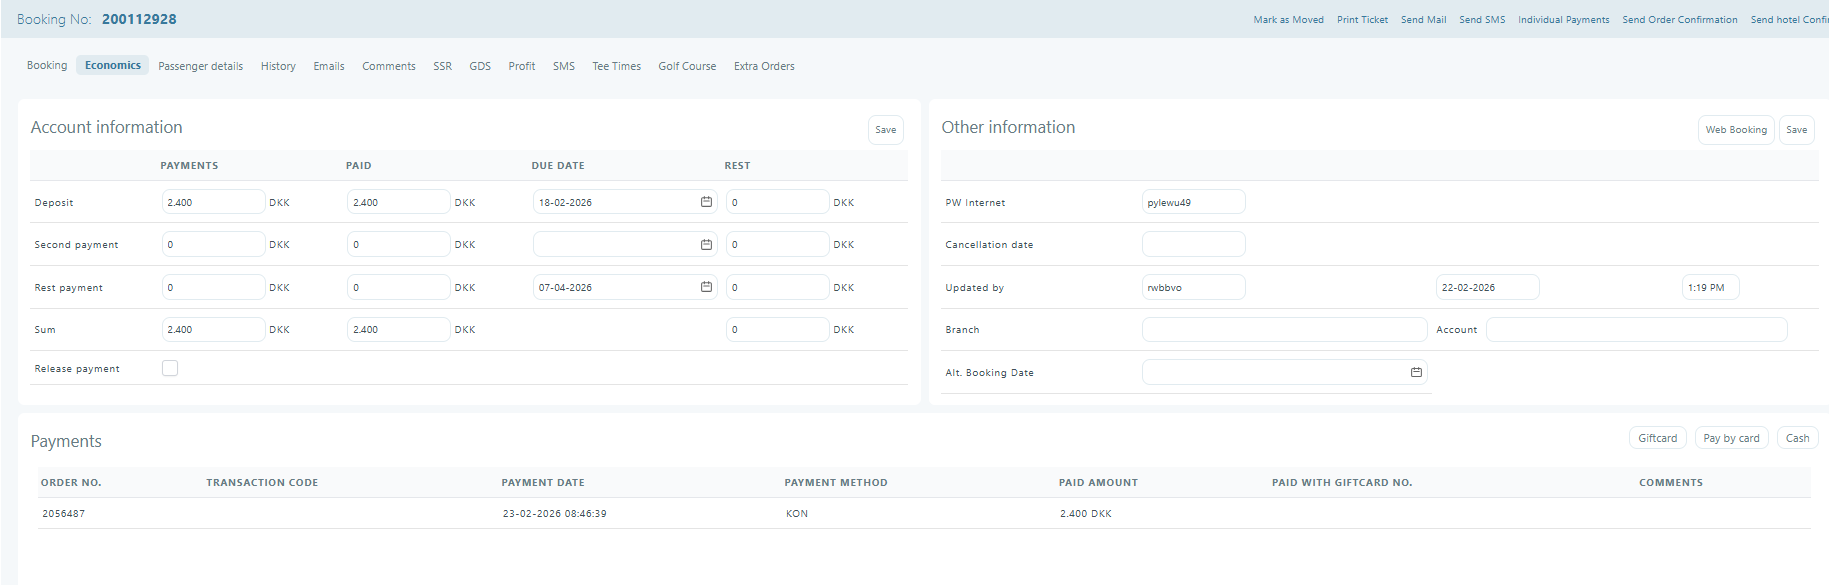
Task: Open the Golf Course tab
Action: click(687, 66)
